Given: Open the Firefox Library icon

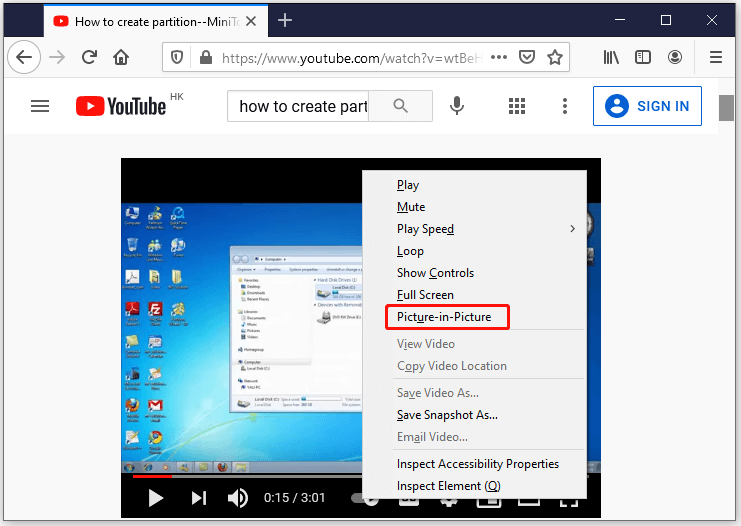Looking at the screenshot, I should (611, 58).
